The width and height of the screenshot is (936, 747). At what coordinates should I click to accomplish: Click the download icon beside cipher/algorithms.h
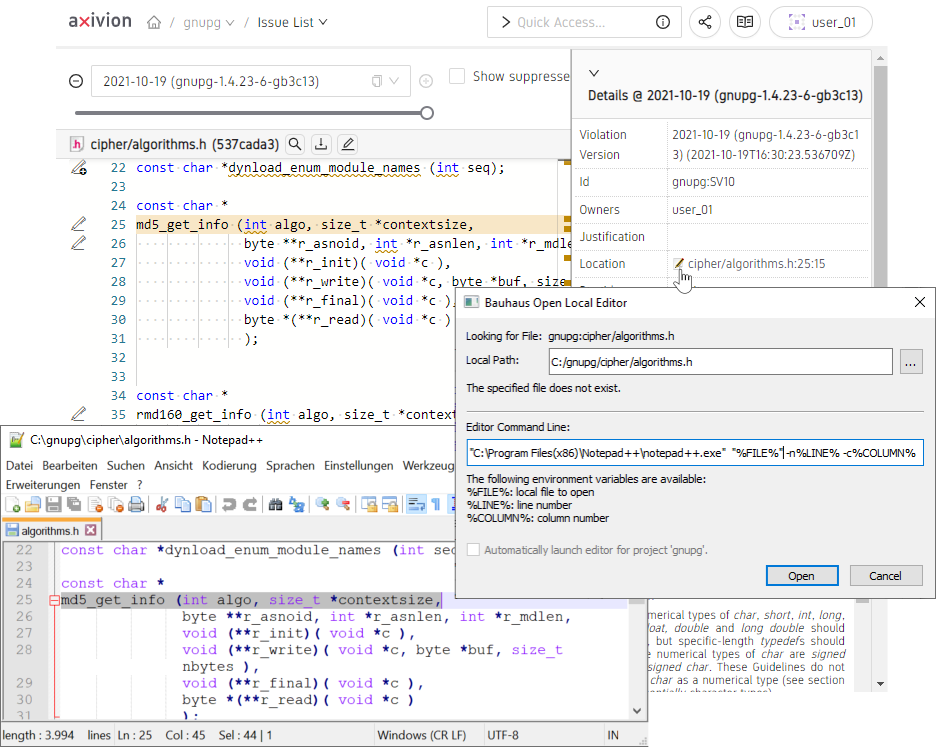[x=321, y=144]
